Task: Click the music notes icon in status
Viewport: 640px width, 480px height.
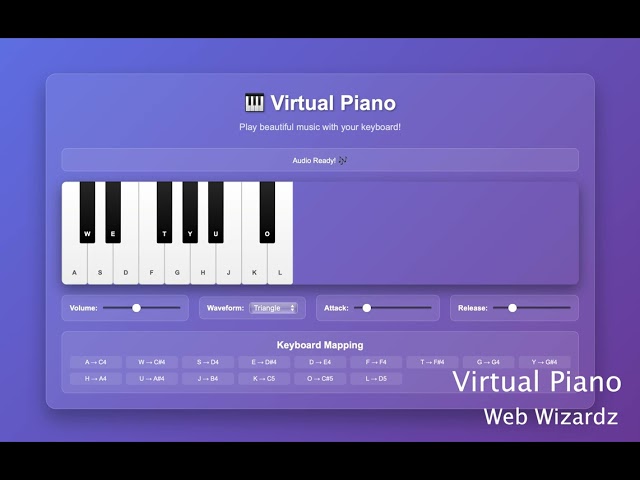Action: point(343,160)
